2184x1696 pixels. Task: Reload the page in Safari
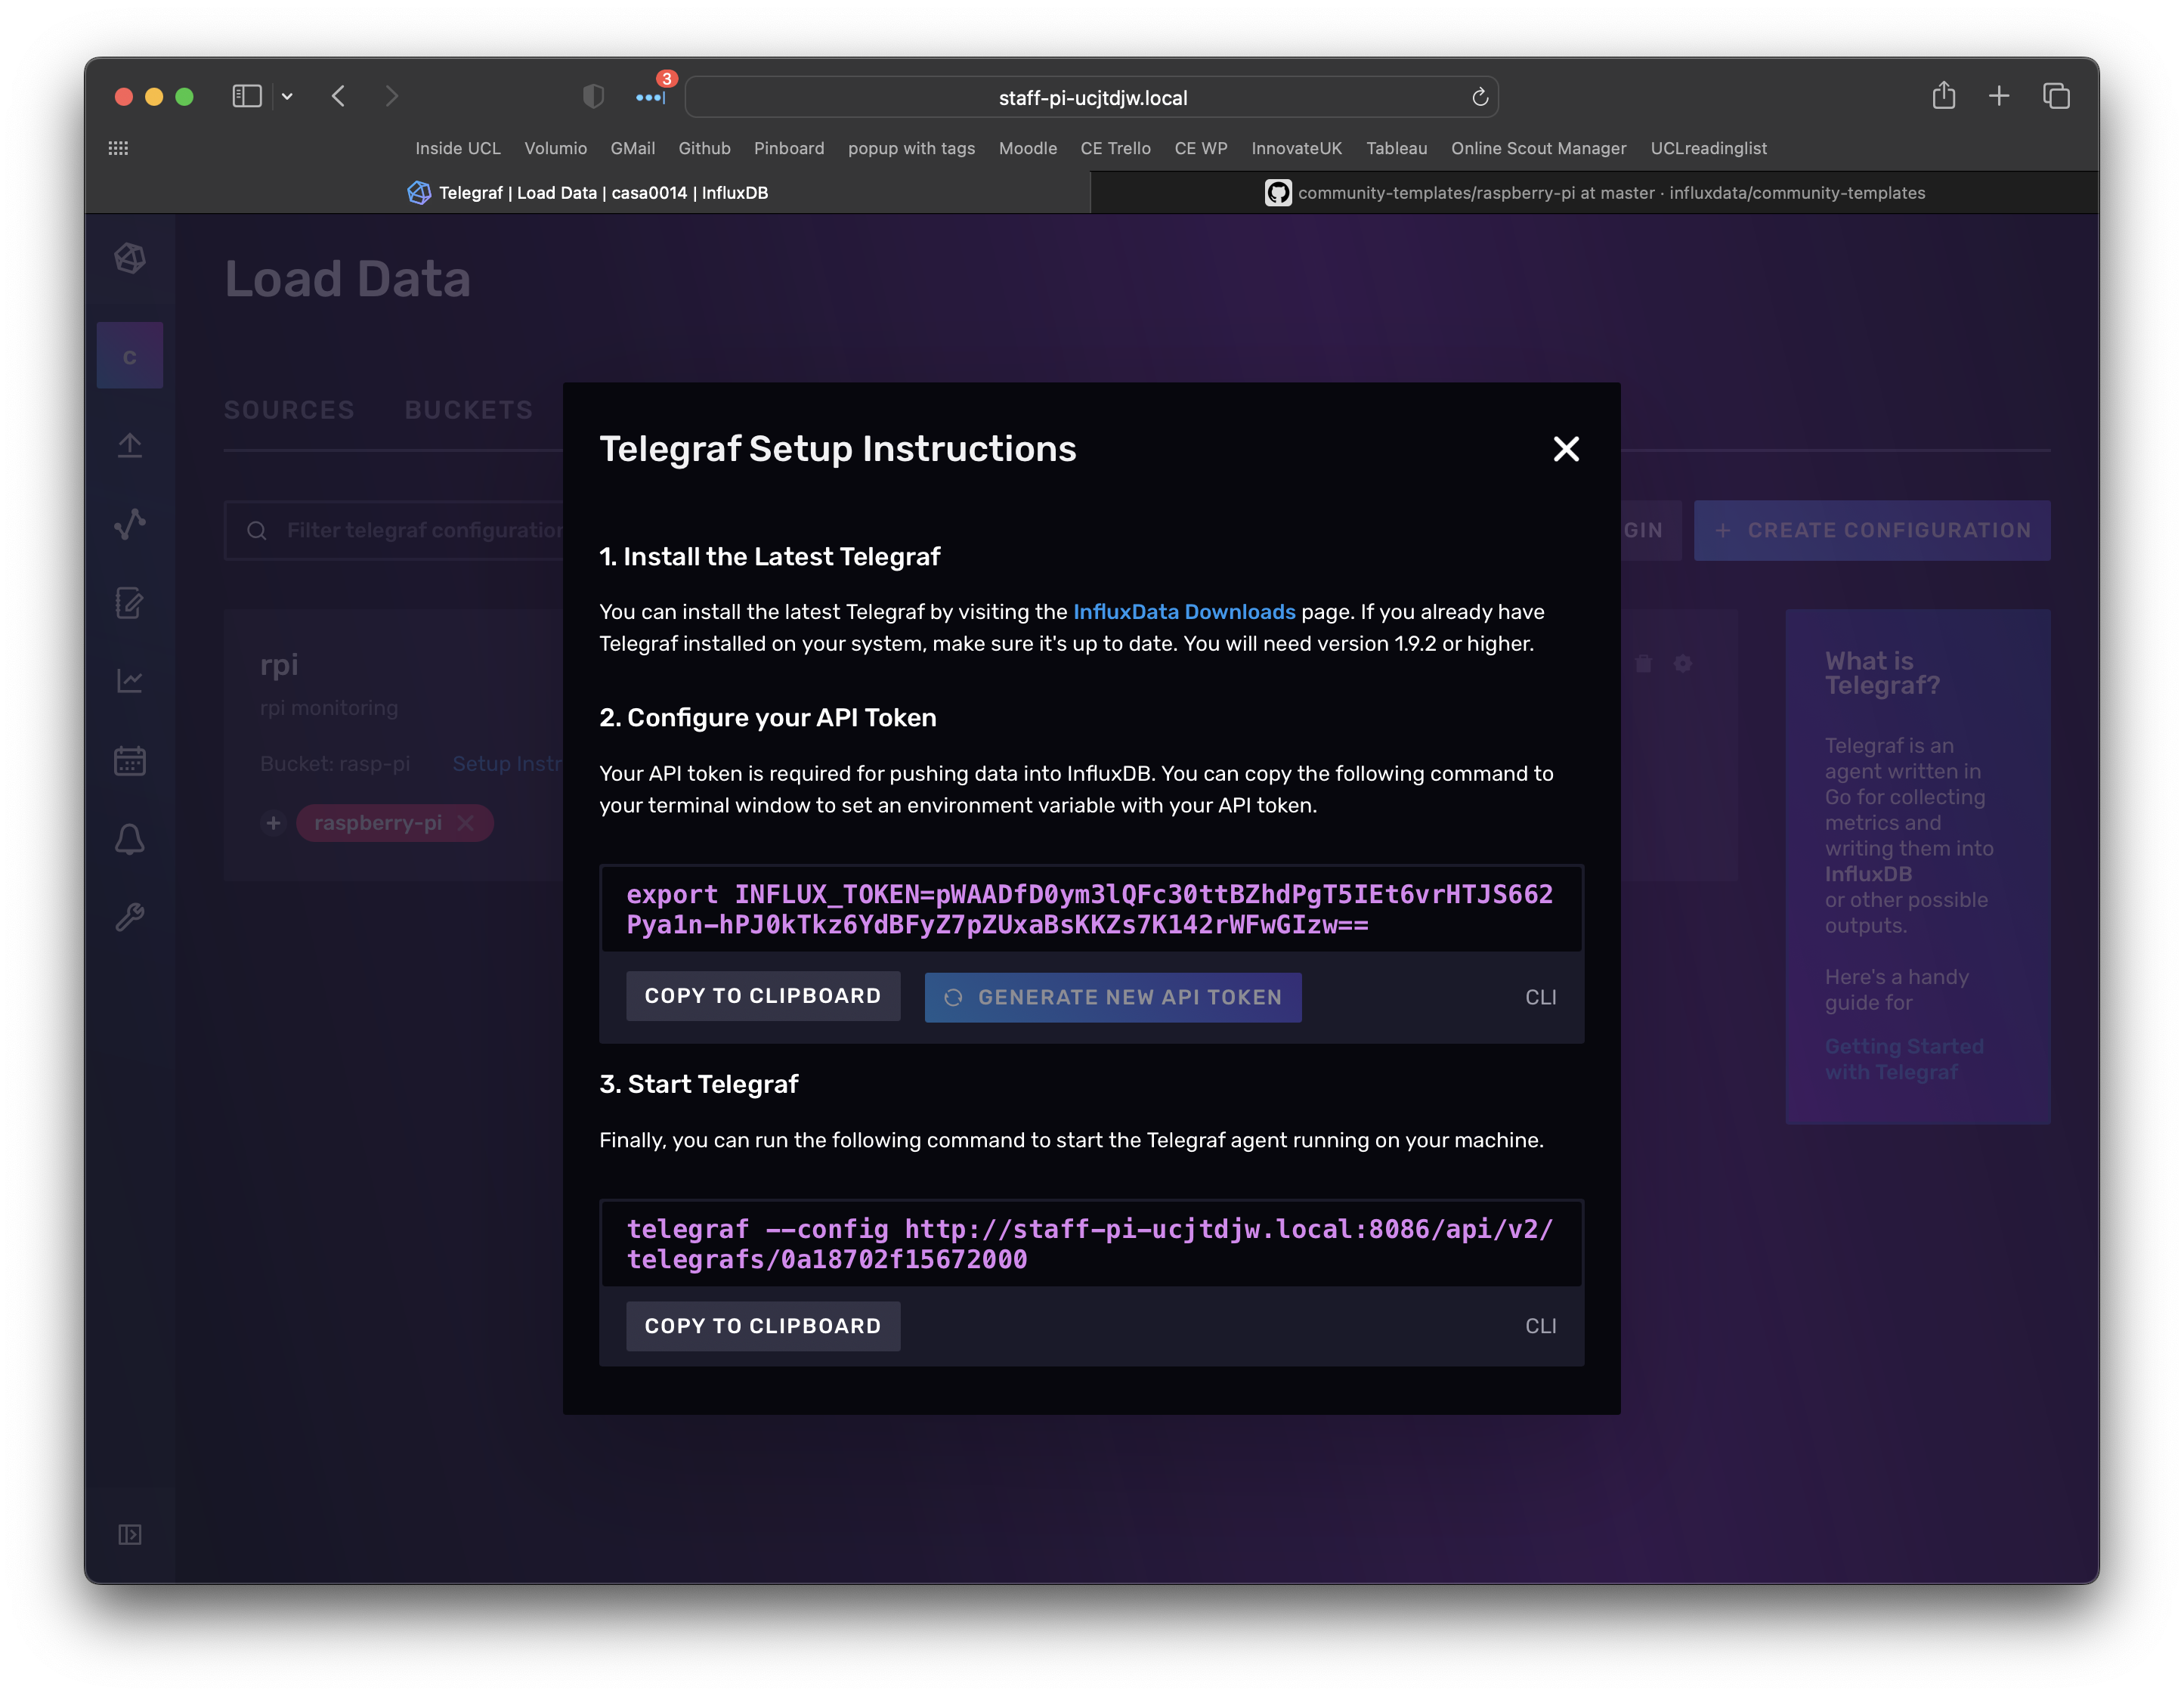[x=1480, y=97]
